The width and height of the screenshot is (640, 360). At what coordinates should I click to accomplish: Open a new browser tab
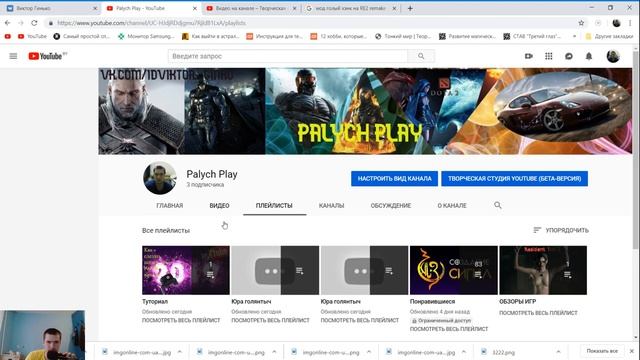click(410, 8)
